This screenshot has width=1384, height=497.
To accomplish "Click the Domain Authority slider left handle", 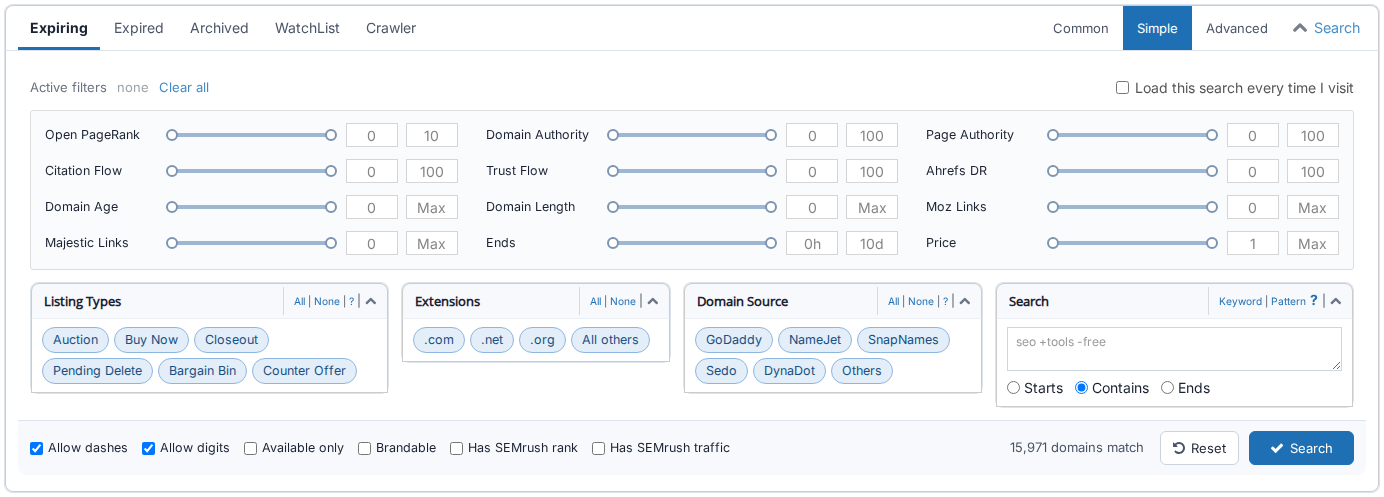I will pyautogui.click(x=613, y=135).
